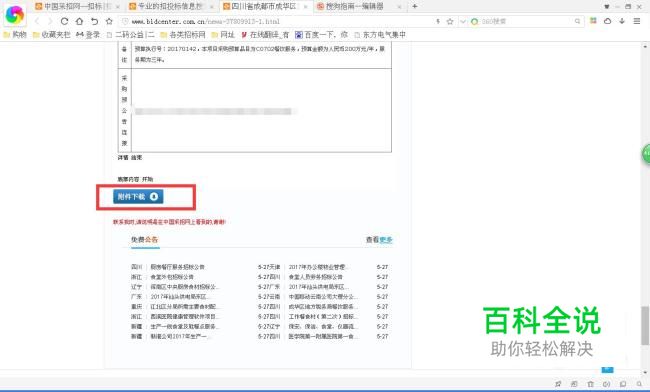Screen dimensions: 650x392
Task: Close the 四川省成都市成华区 tab
Action: click(x=306, y=7)
